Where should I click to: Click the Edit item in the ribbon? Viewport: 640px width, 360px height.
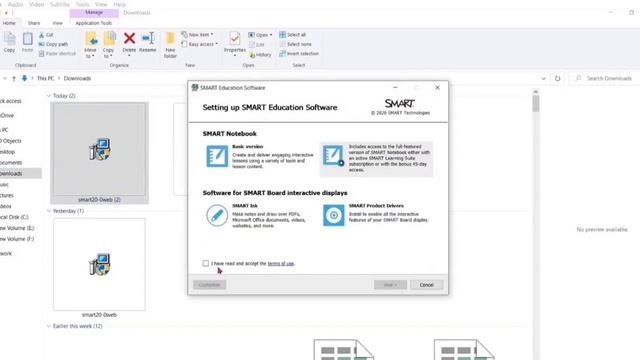(257, 44)
